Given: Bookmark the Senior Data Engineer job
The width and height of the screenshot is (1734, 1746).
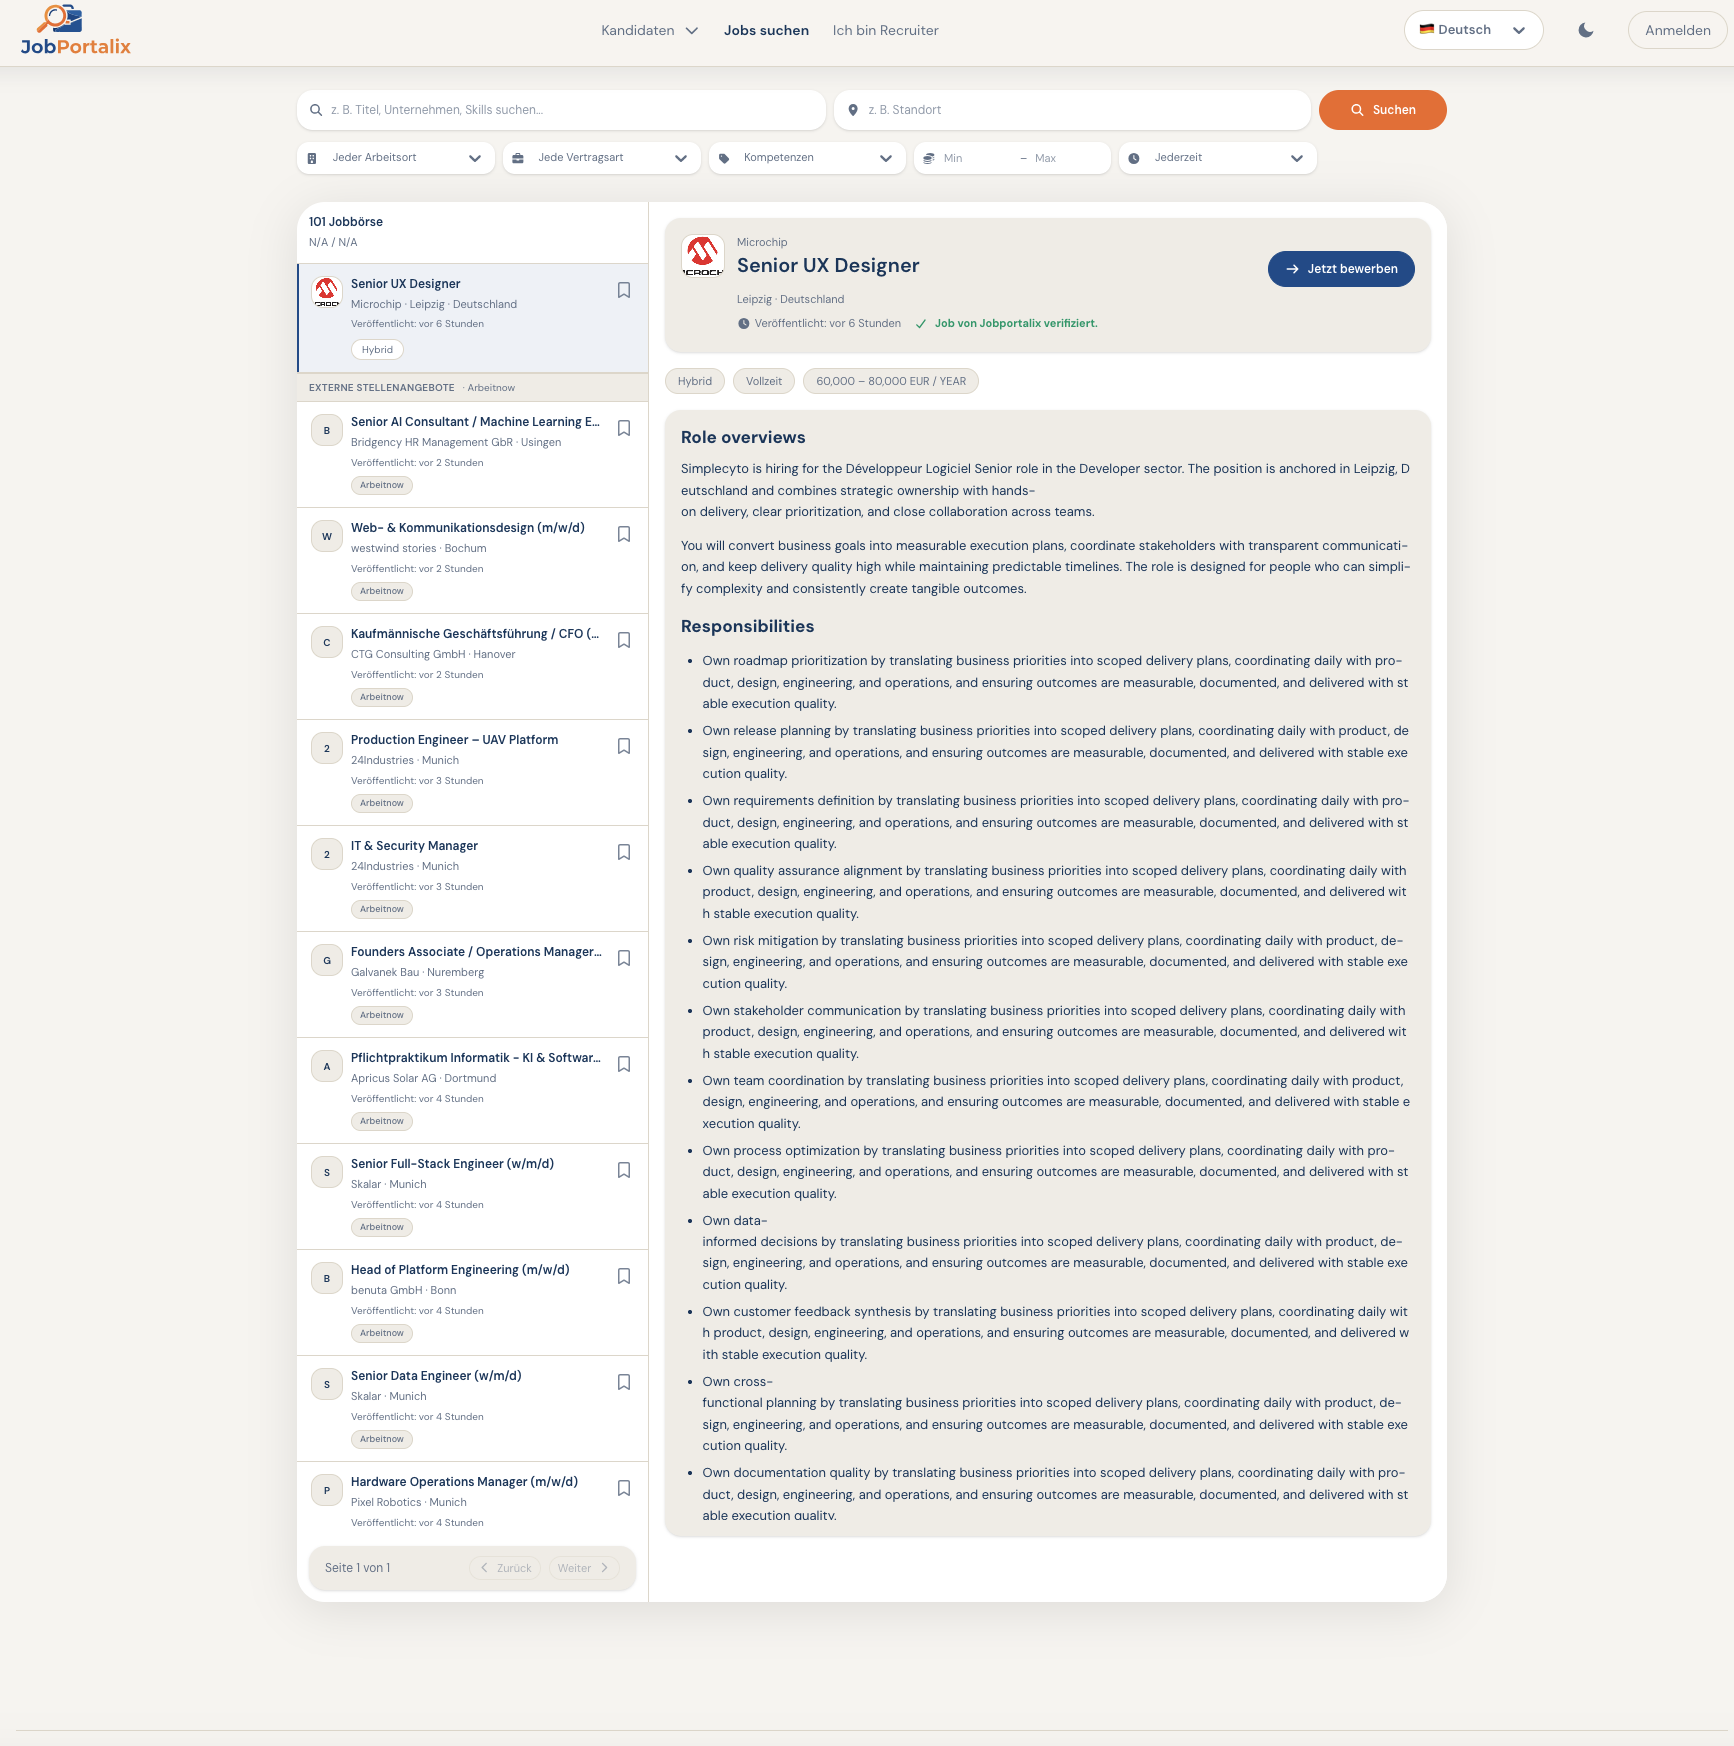Looking at the screenshot, I should (624, 1382).
